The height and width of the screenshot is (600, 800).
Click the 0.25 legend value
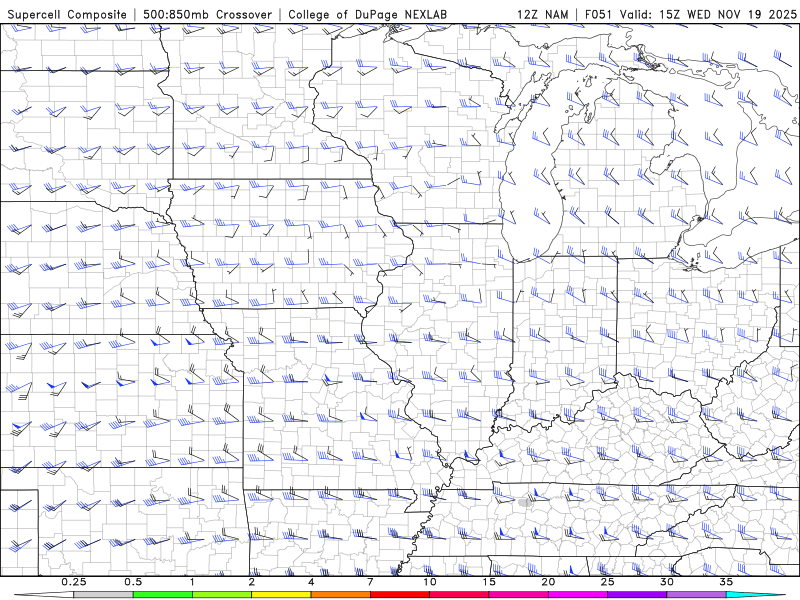74,582
